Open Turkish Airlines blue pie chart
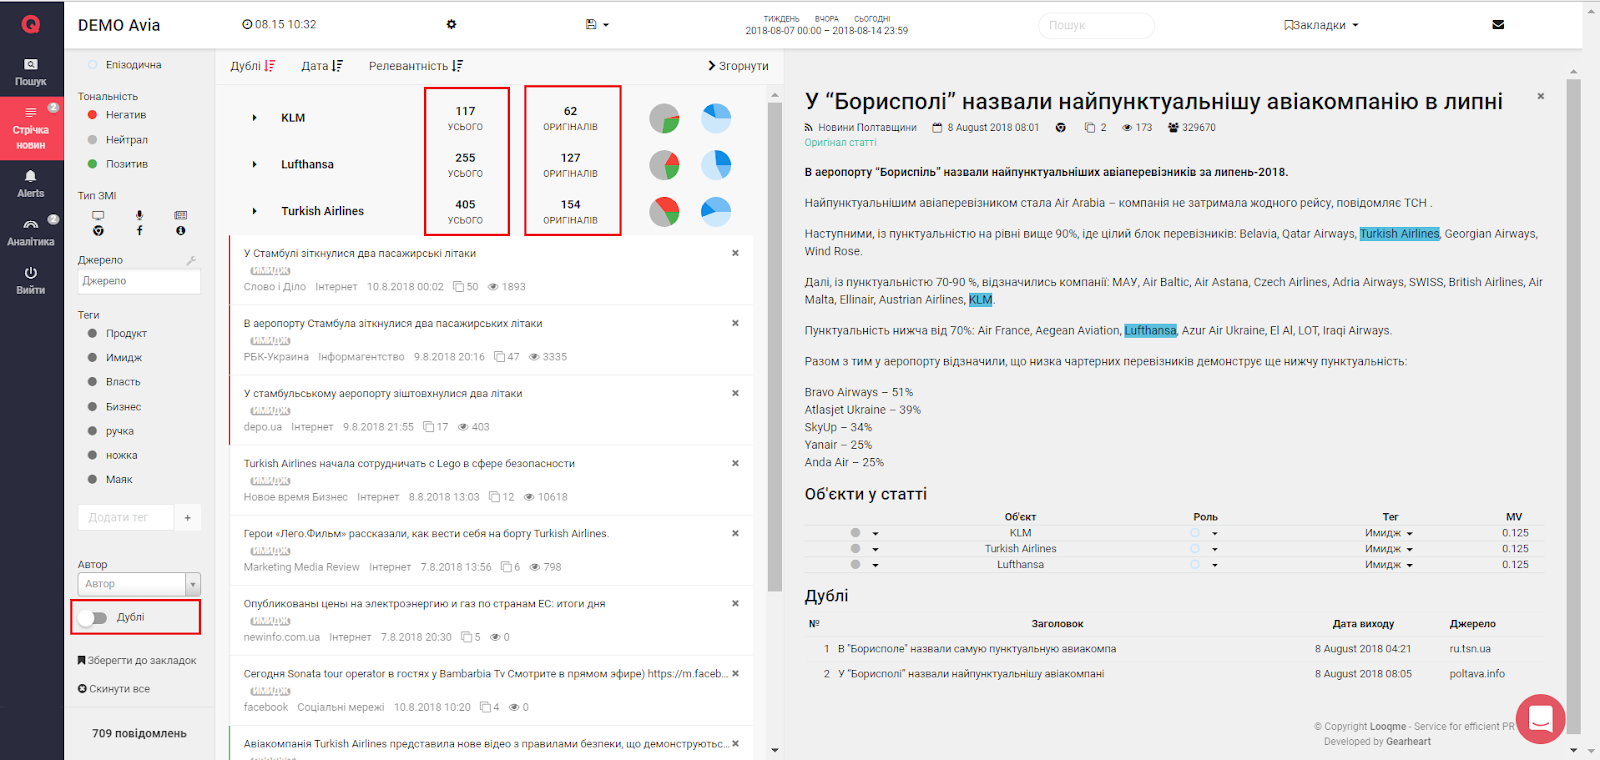The width and height of the screenshot is (1600, 760). (716, 211)
